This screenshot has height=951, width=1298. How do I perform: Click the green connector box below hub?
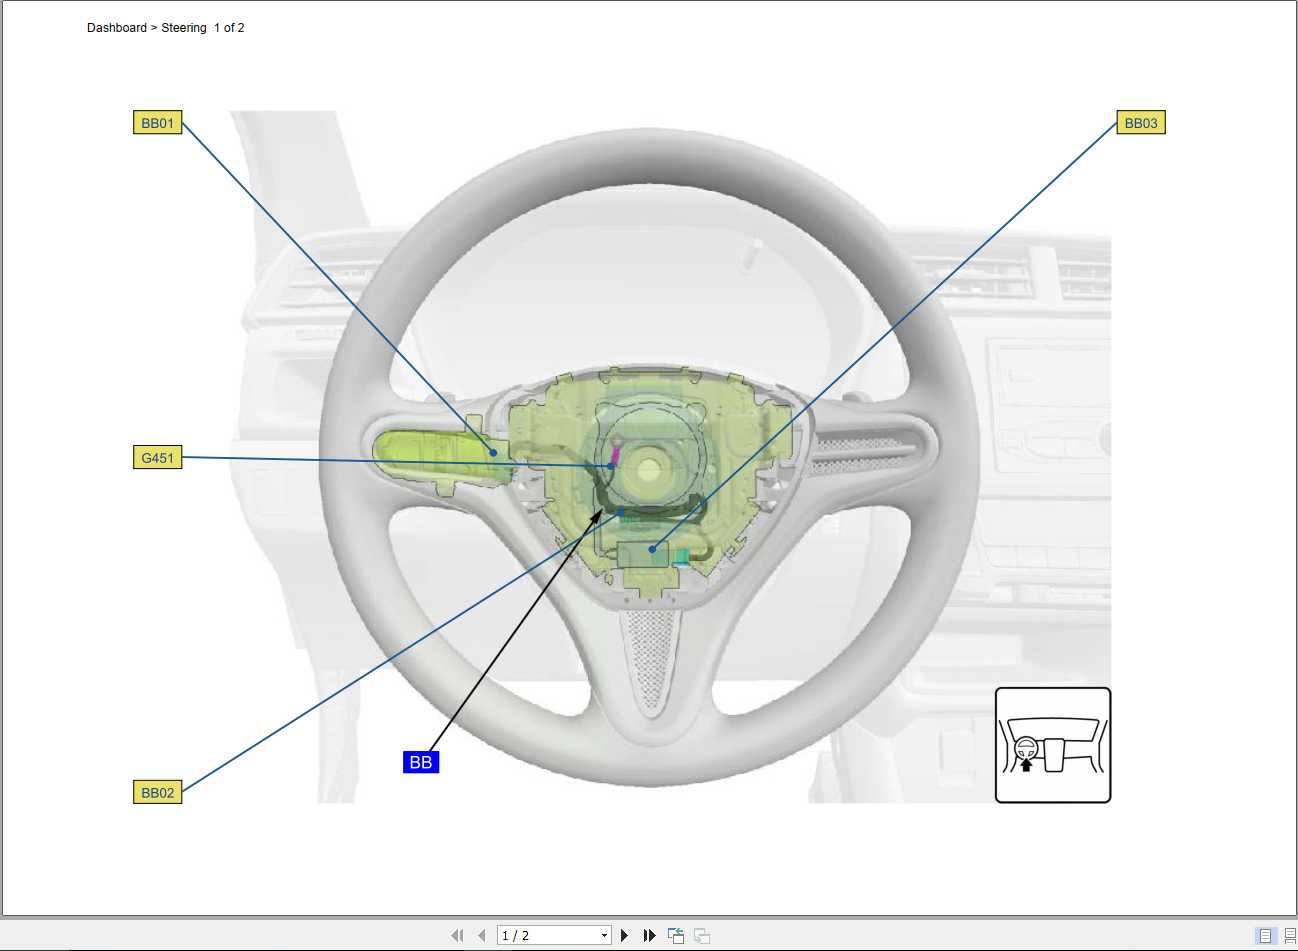point(643,554)
